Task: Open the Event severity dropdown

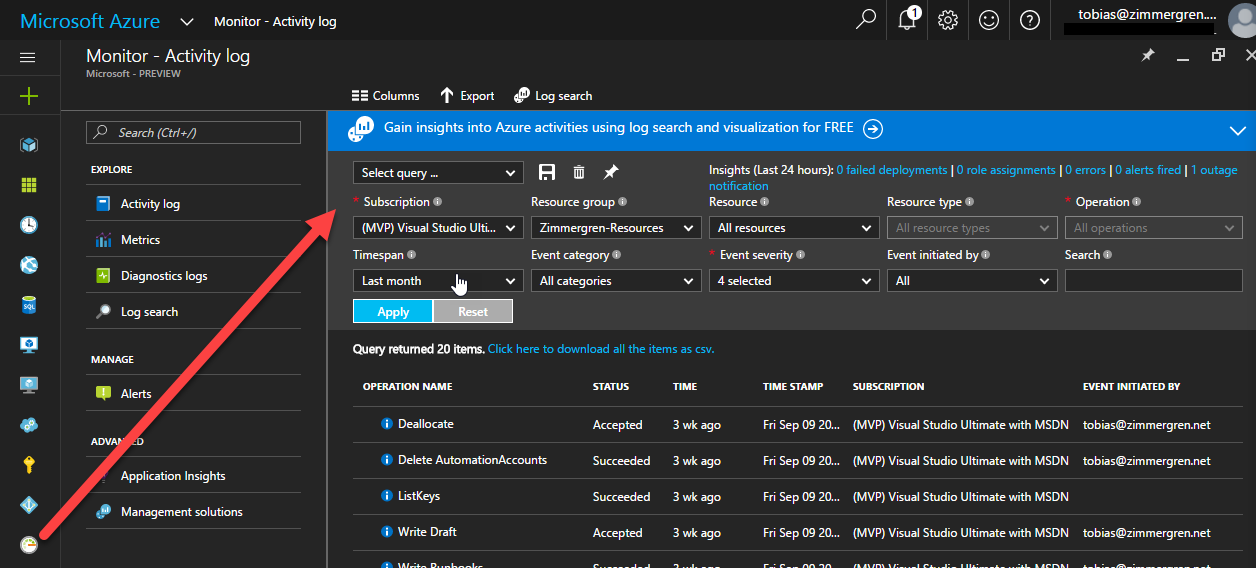Action: coord(794,281)
